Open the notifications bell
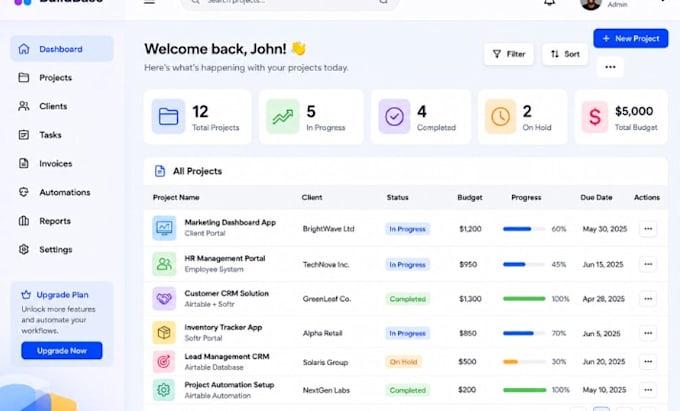This screenshot has height=411, width=680. click(x=549, y=3)
